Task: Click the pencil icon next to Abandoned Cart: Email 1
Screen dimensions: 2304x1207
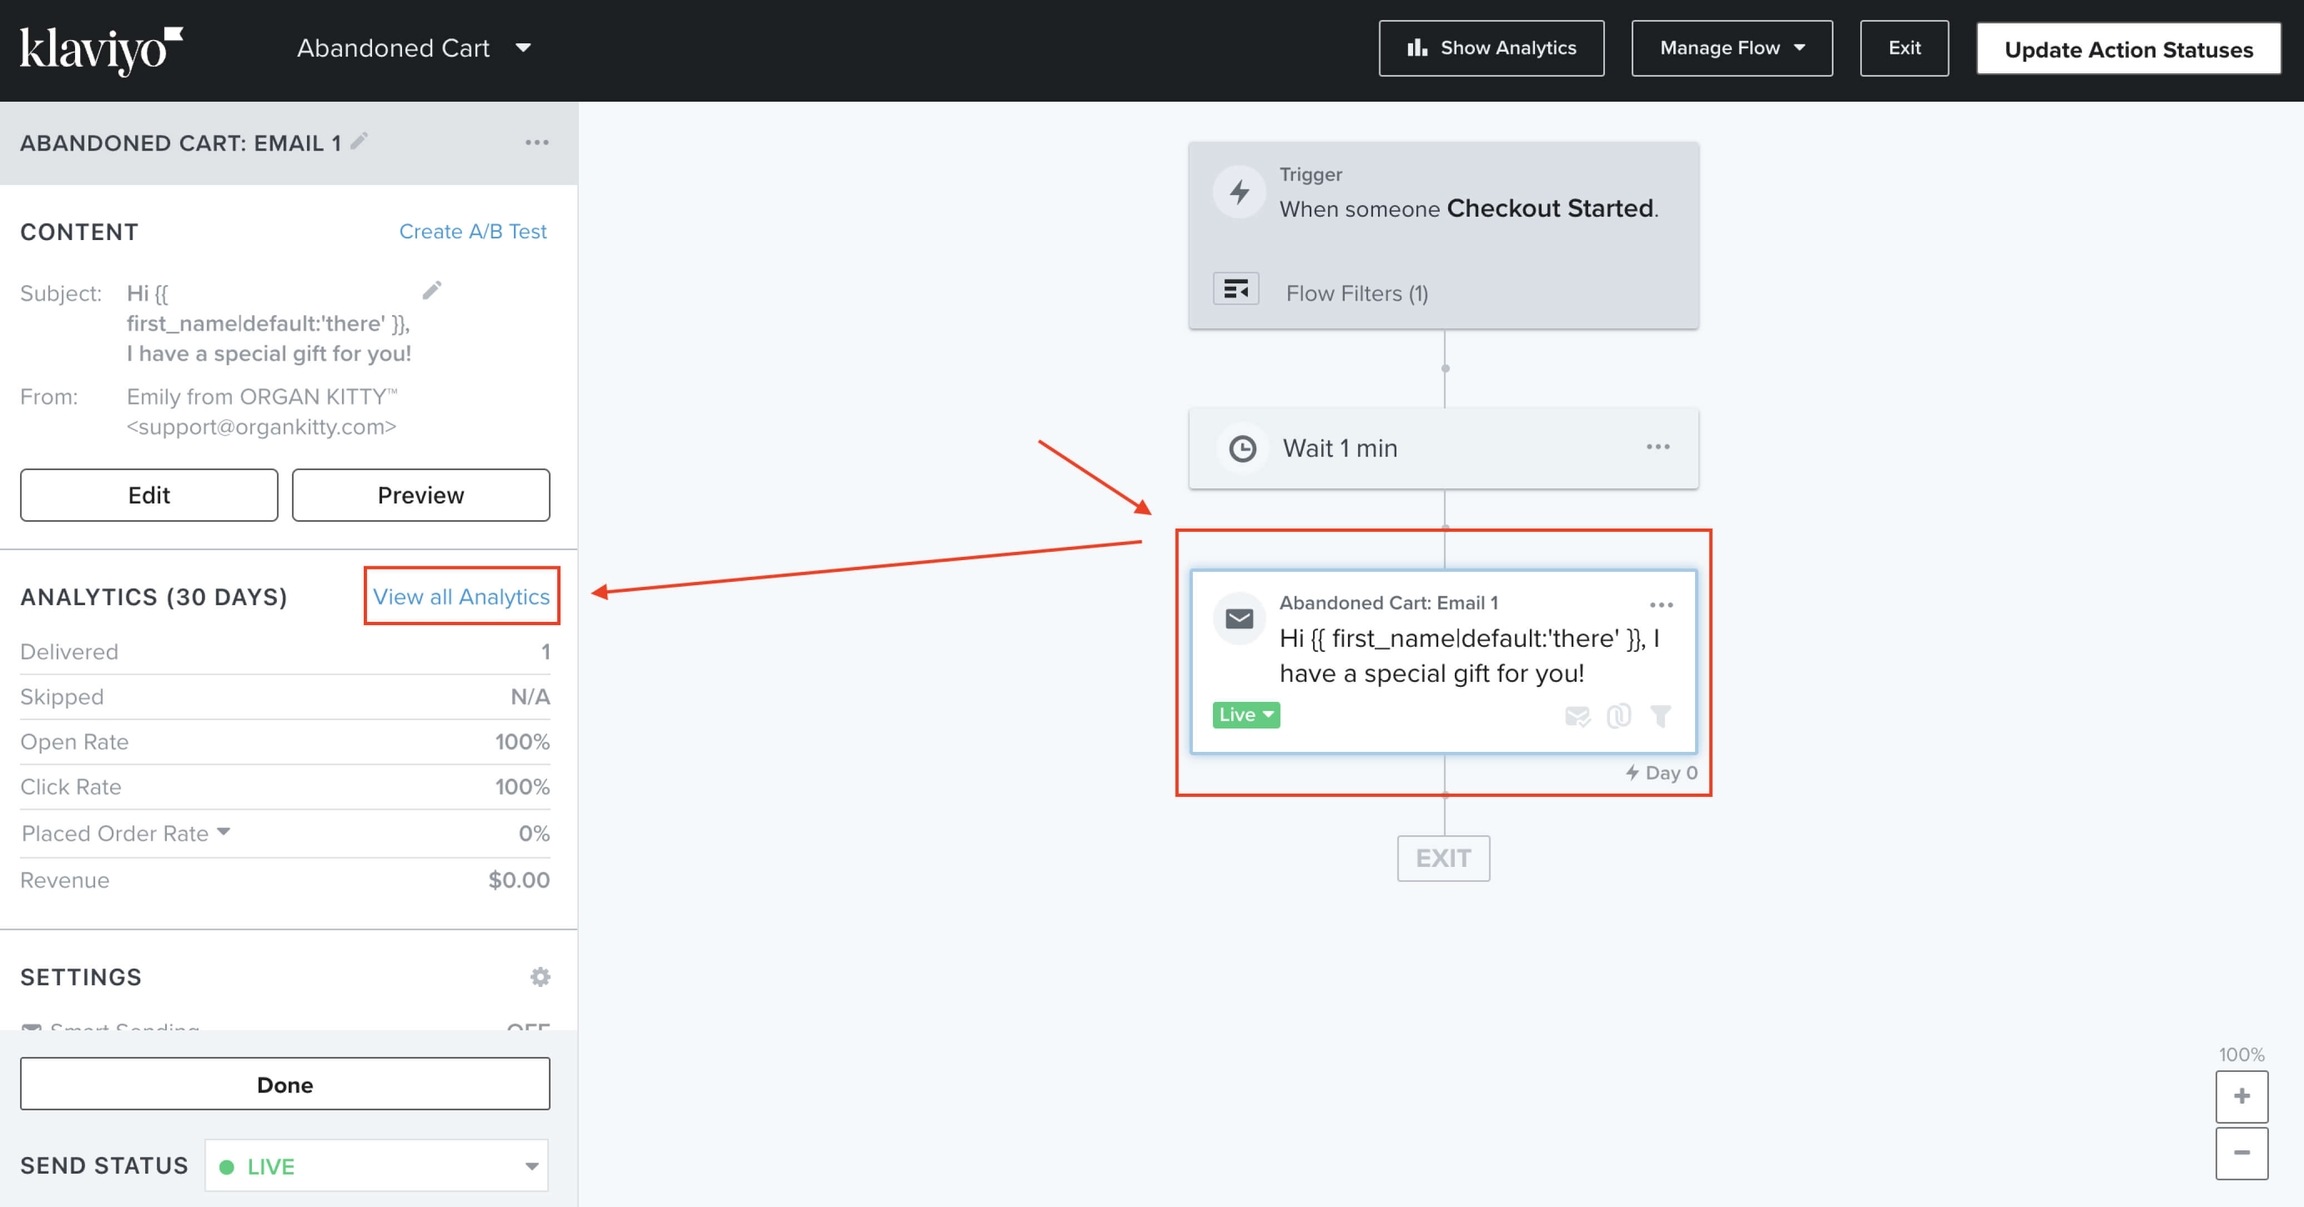Action: (359, 141)
